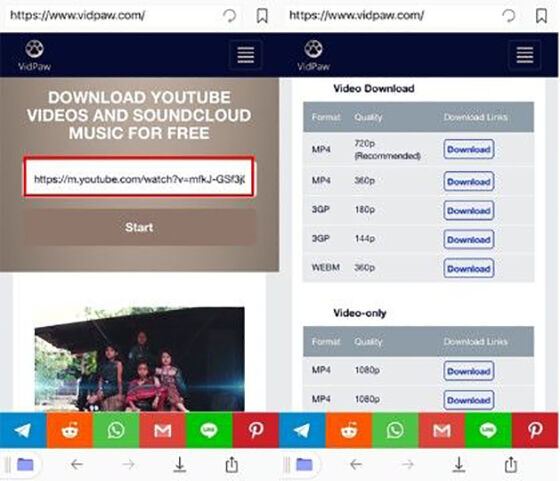The image size is (560, 481).
Task: Share via Telegram on the left screen
Action: 23,430
